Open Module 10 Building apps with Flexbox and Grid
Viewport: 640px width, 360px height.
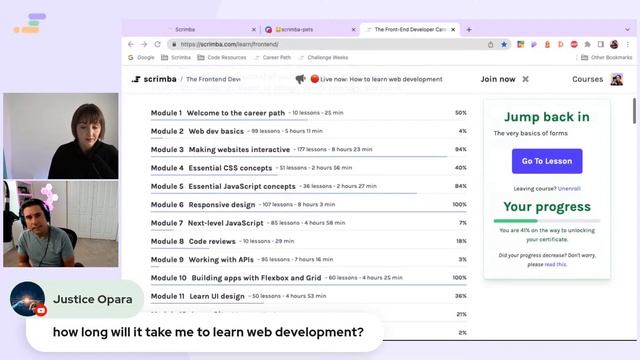tap(309, 278)
